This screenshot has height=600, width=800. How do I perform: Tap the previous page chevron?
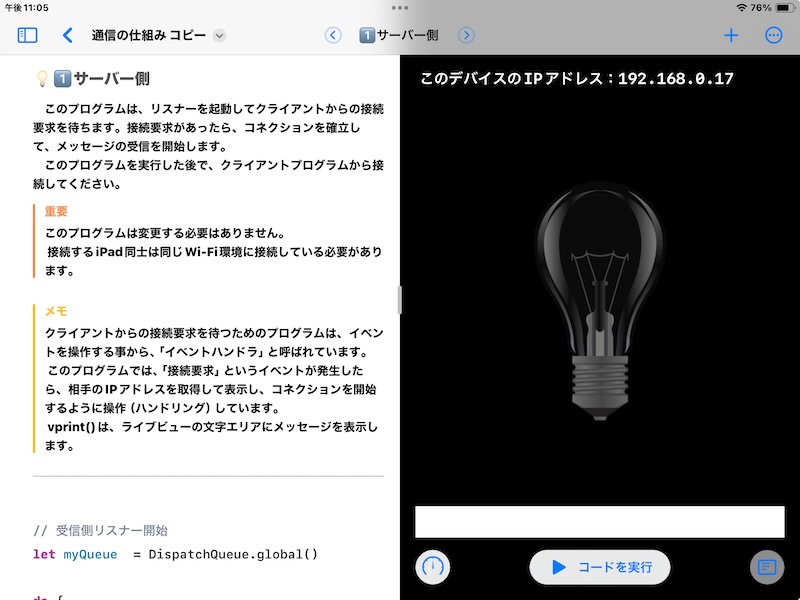pos(333,34)
